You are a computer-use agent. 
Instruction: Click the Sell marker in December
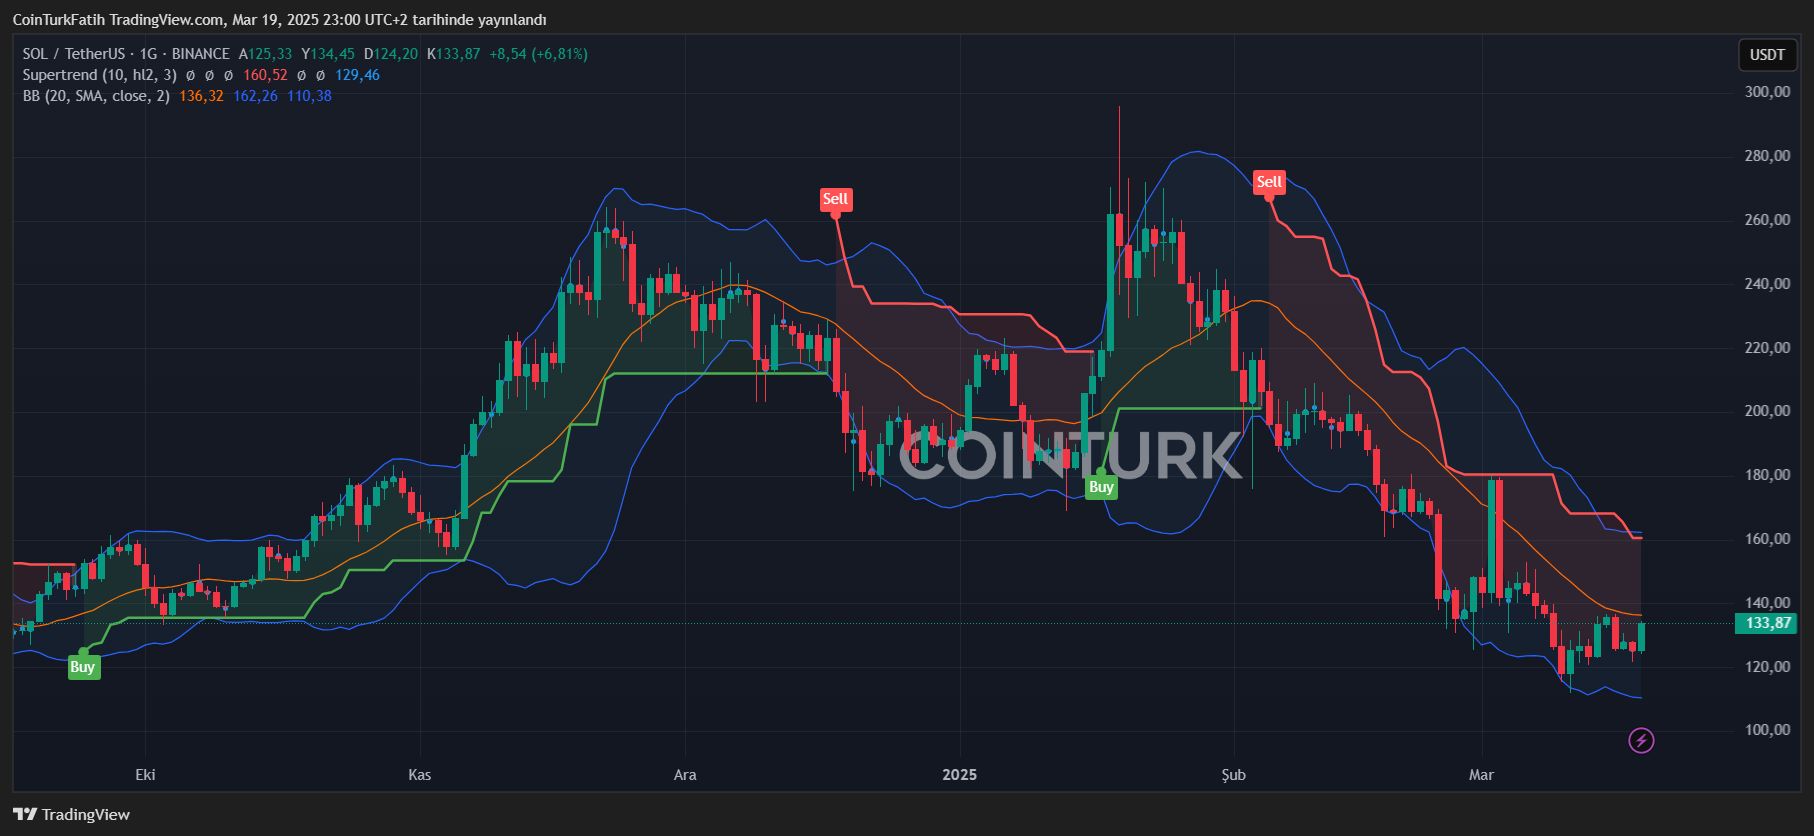(x=835, y=199)
